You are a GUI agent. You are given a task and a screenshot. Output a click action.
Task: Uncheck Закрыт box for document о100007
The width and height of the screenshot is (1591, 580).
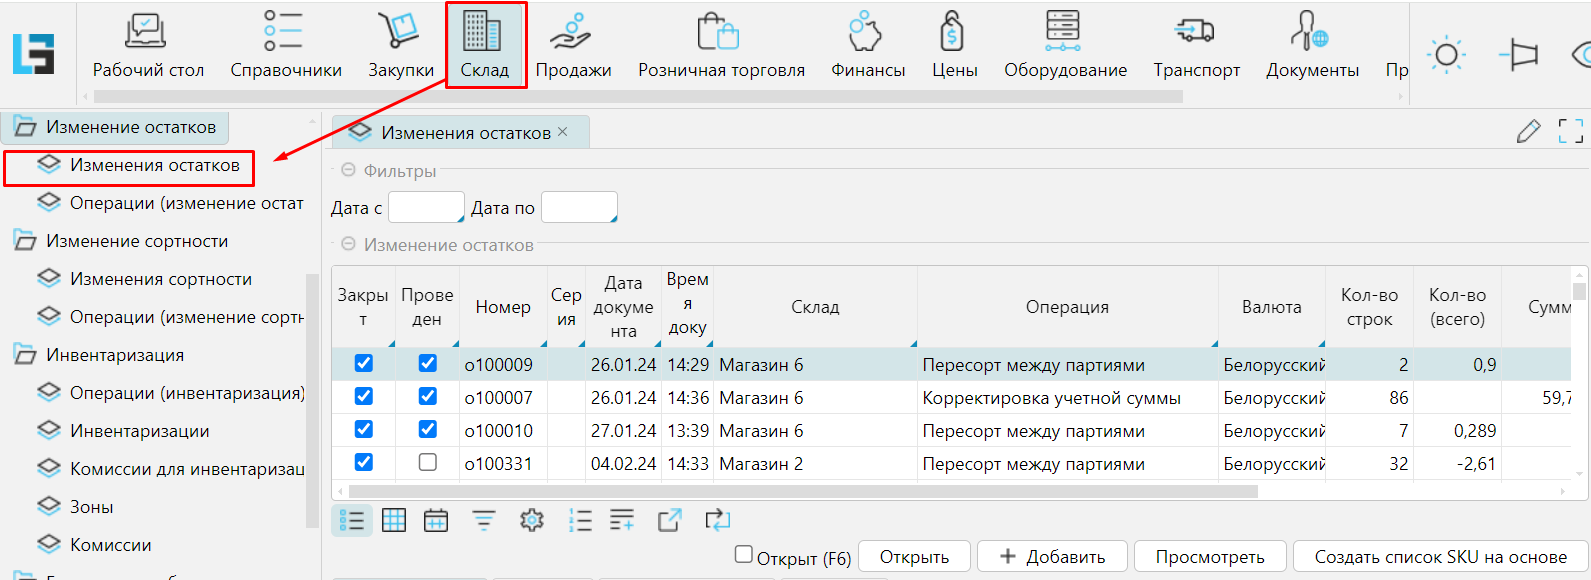(x=363, y=397)
